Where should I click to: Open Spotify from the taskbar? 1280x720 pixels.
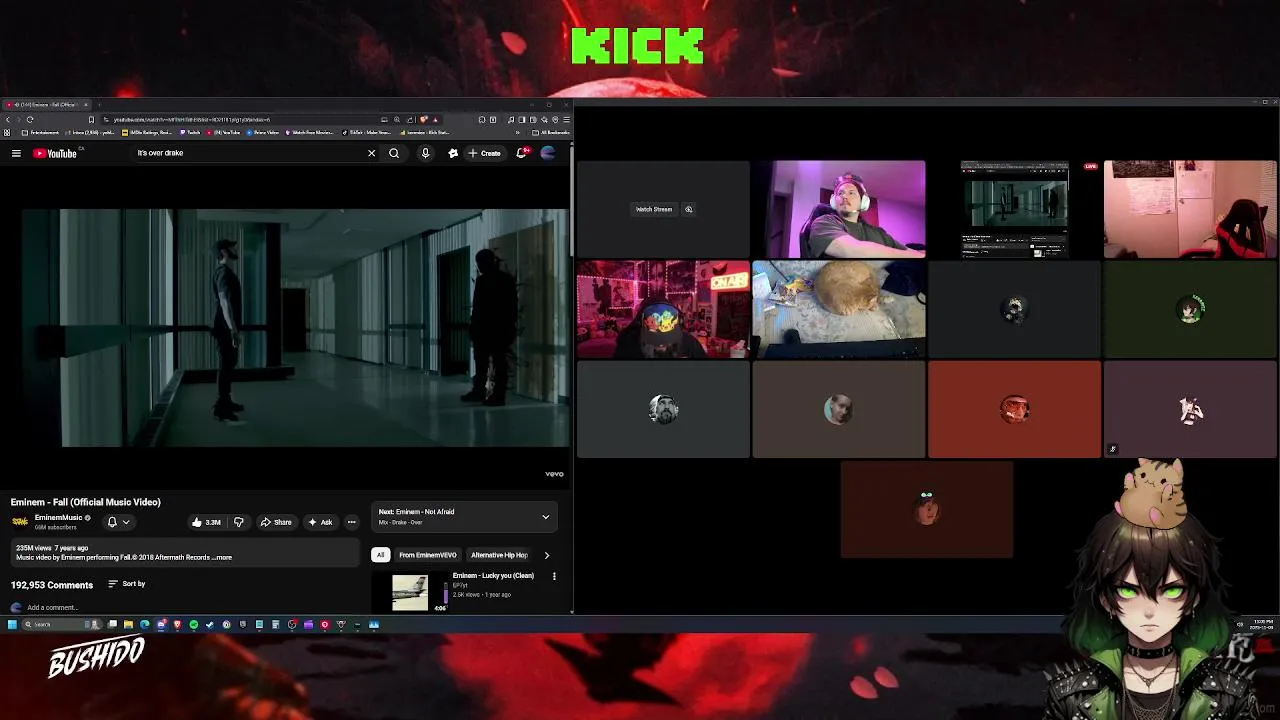pos(194,624)
